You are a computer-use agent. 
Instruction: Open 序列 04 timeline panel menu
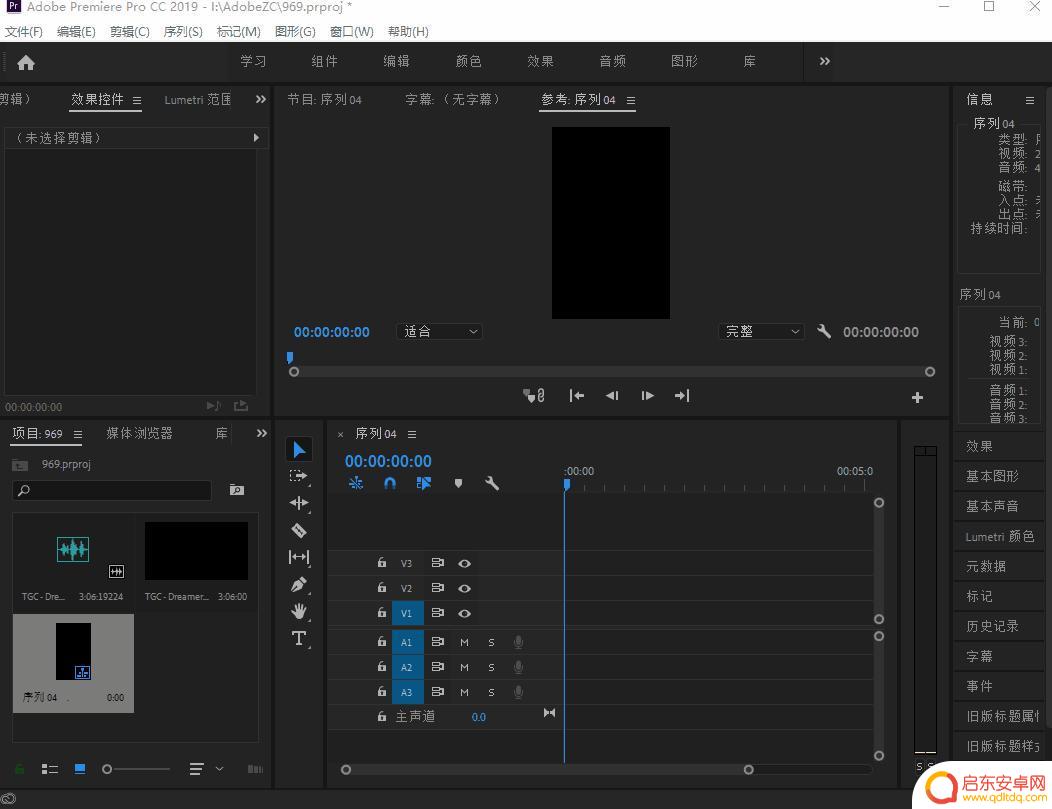coord(412,435)
